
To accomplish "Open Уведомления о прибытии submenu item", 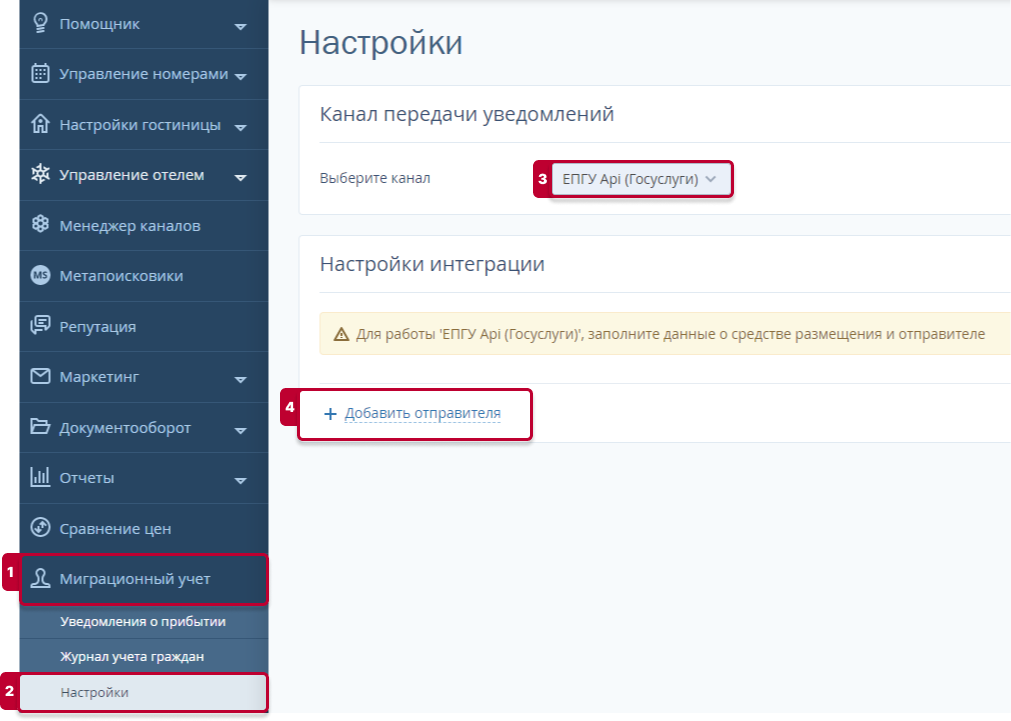I will point(144,622).
